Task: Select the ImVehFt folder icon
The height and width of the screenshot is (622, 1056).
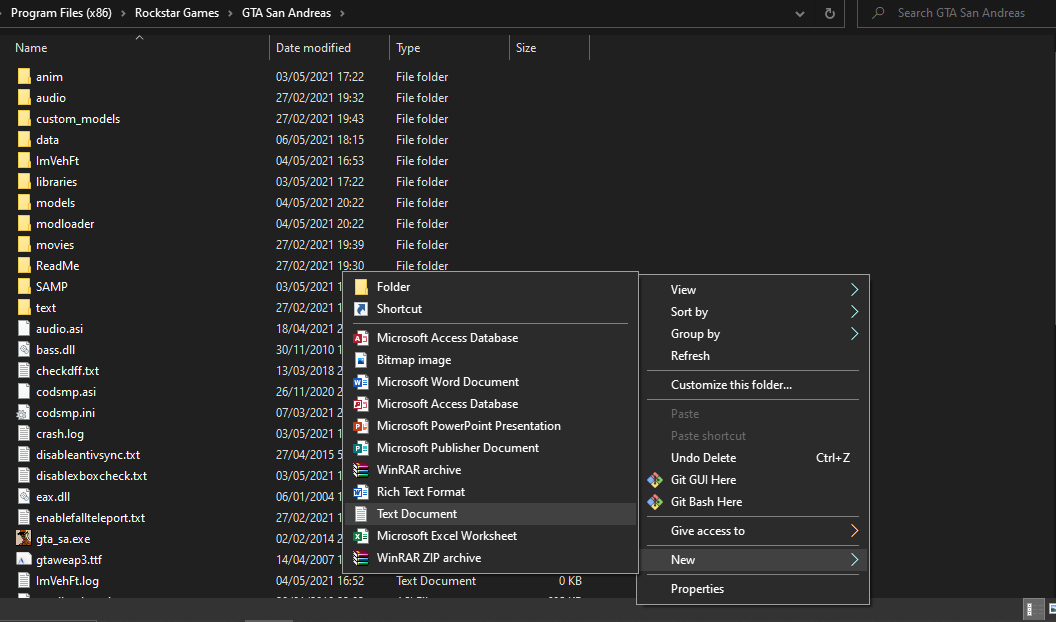Action: tap(24, 161)
